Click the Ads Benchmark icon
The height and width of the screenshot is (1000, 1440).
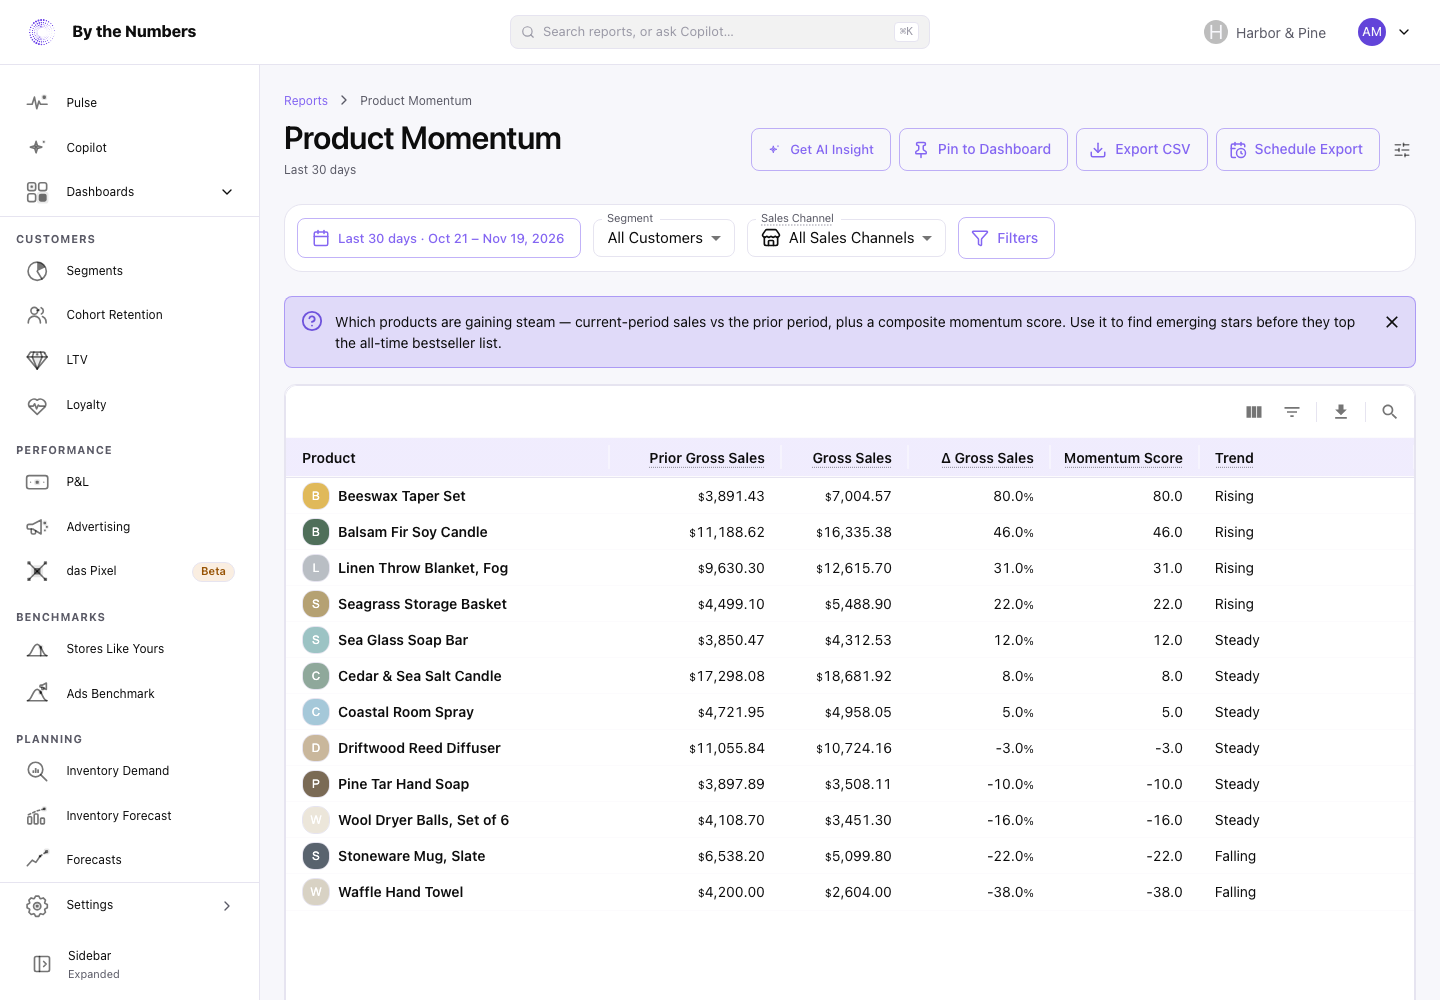click(37, 694)
